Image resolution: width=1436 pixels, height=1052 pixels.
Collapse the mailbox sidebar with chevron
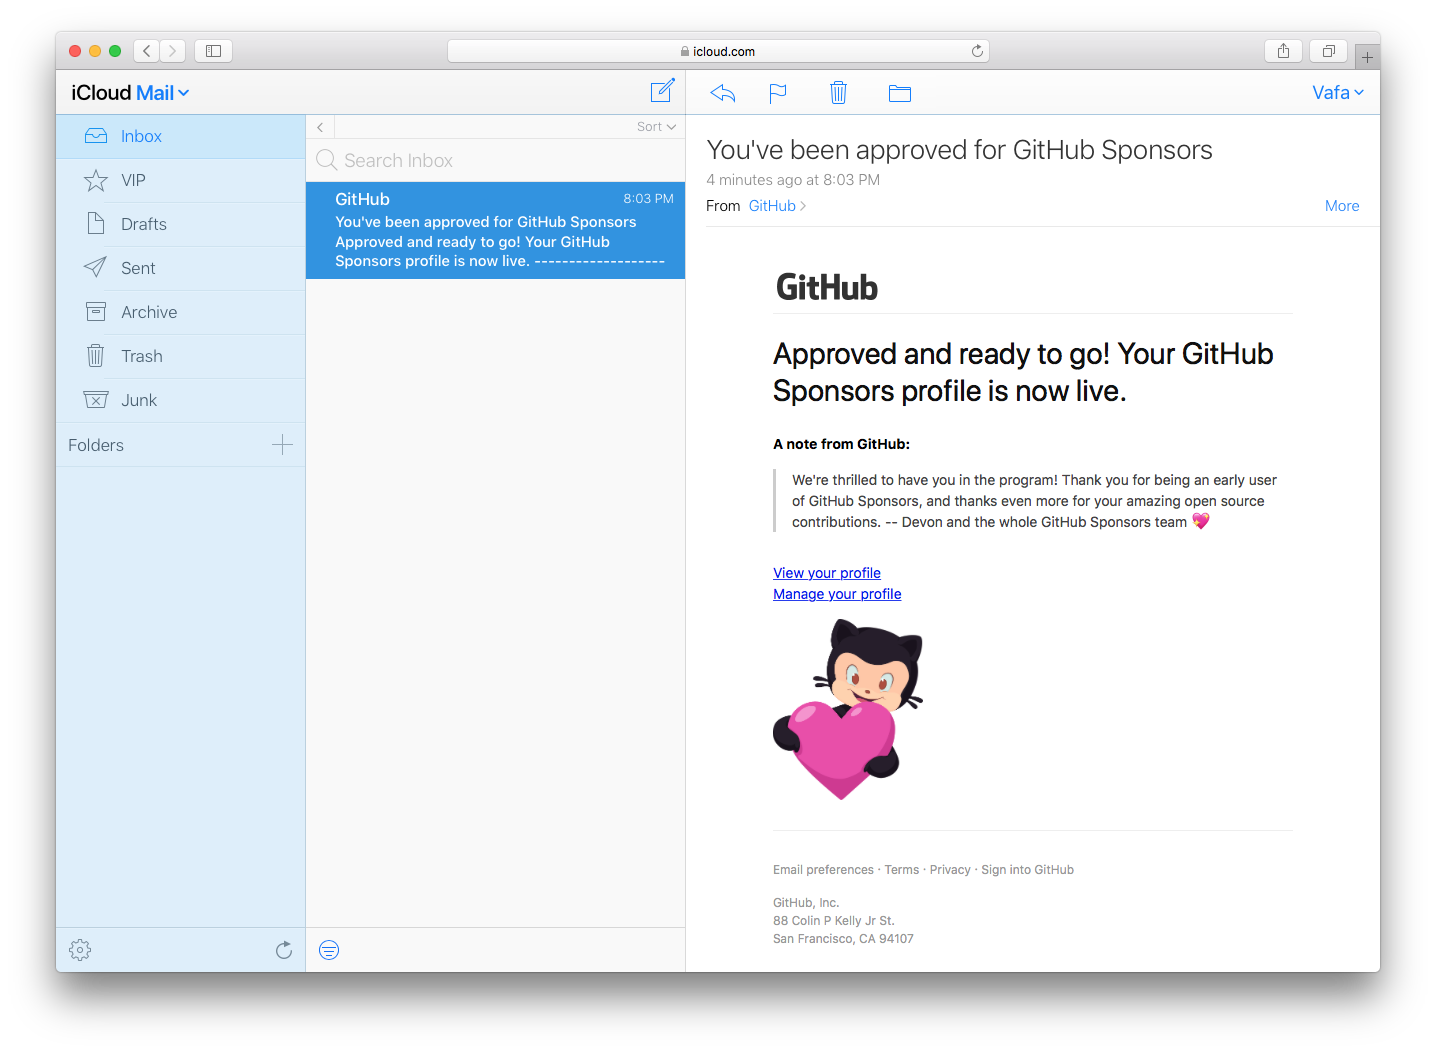click(320, 127)
